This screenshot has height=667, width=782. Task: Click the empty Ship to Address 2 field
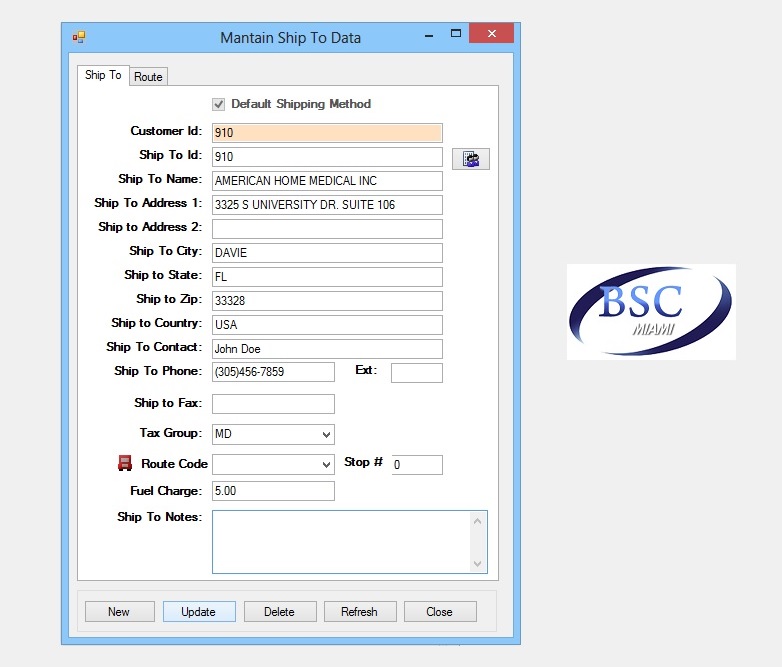click(x=327, y=228)
